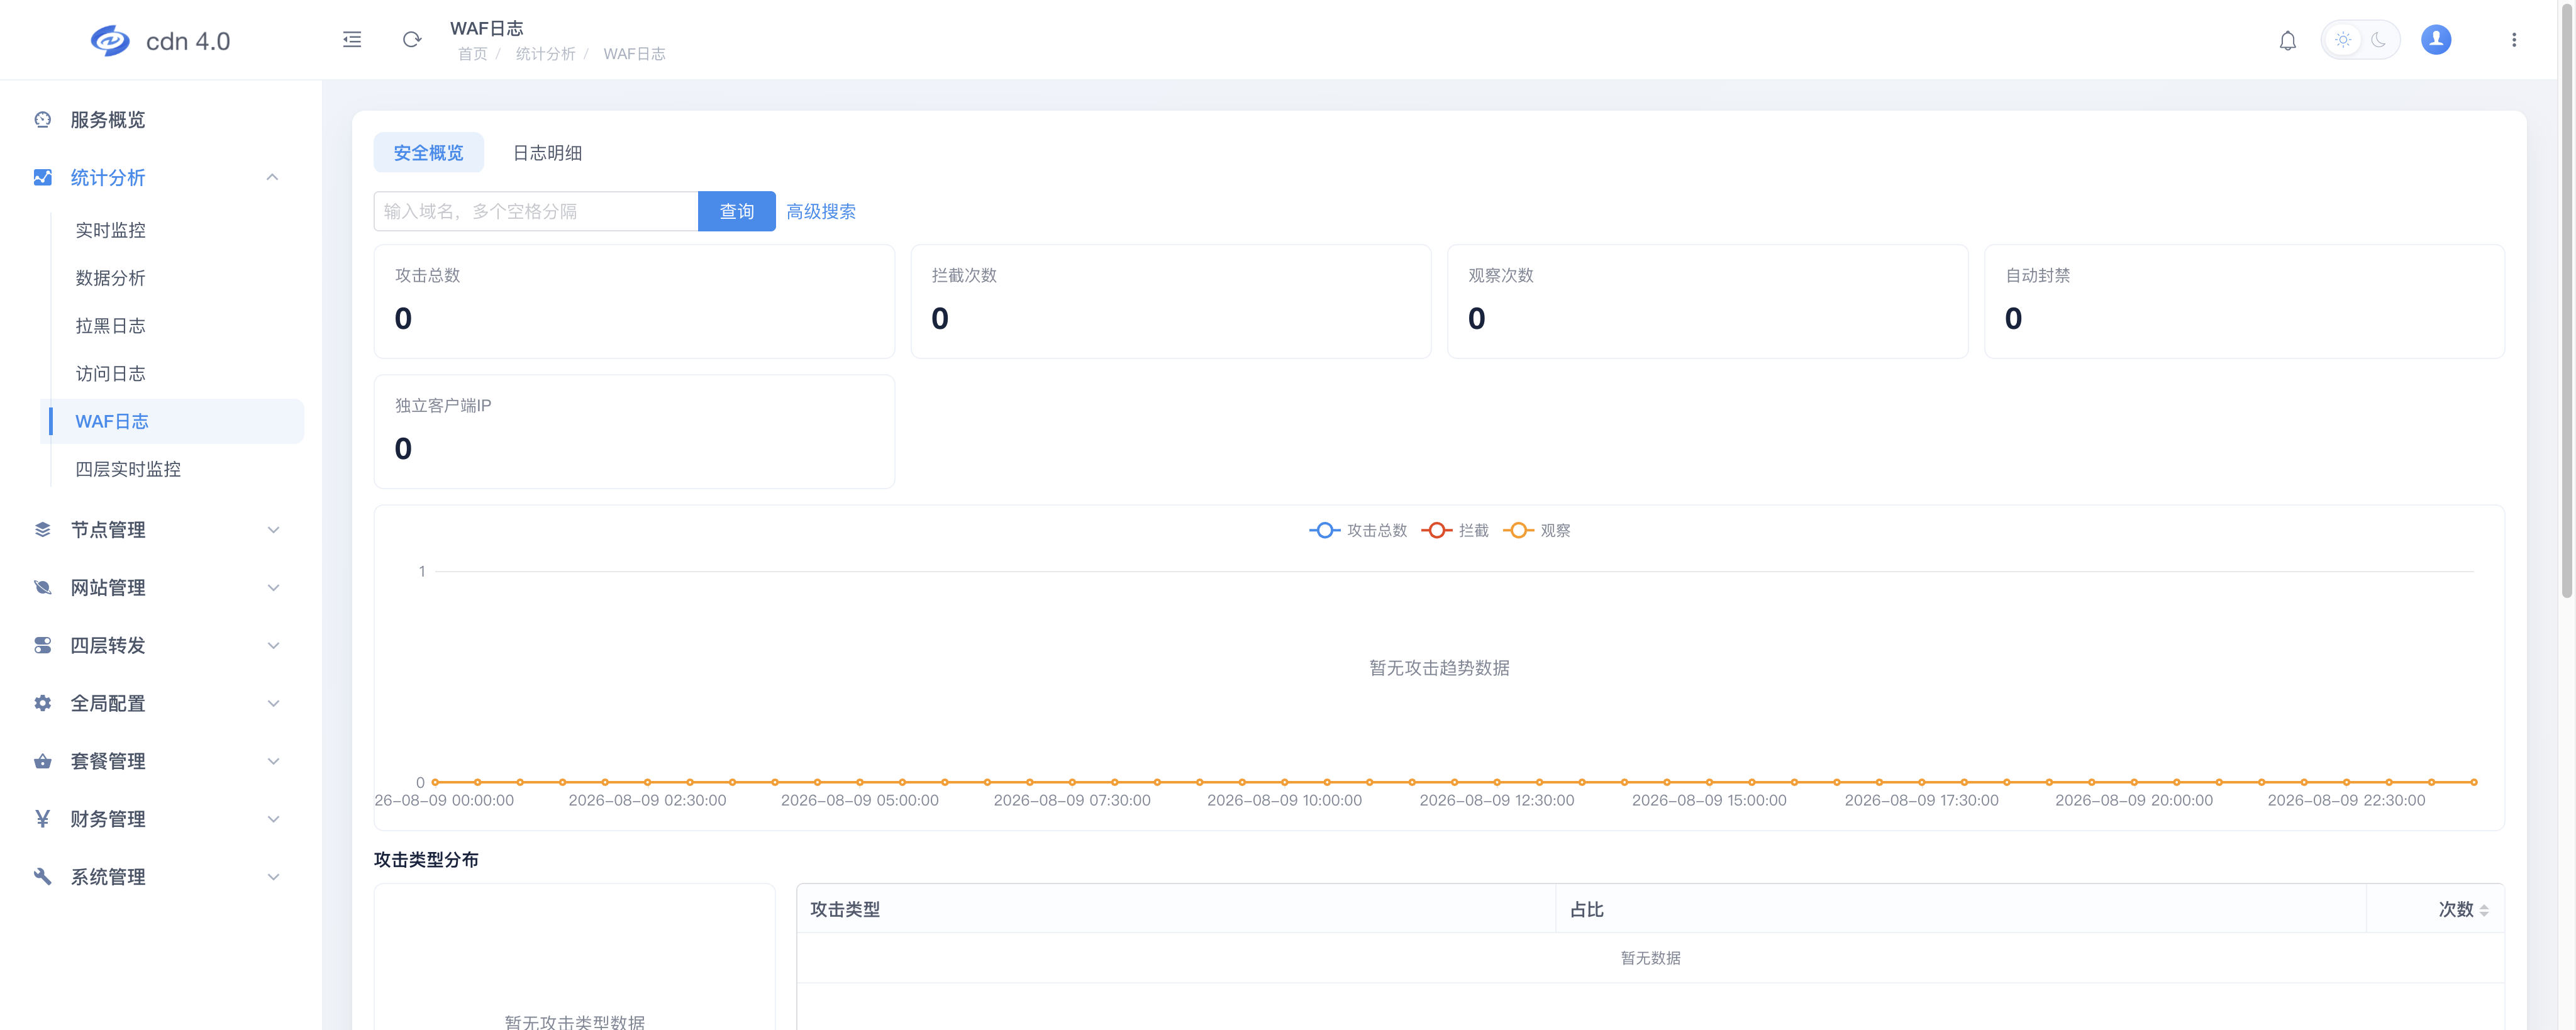Expand the 四层转发 menu chevron

pyautogui.click(x=273, y=646)
